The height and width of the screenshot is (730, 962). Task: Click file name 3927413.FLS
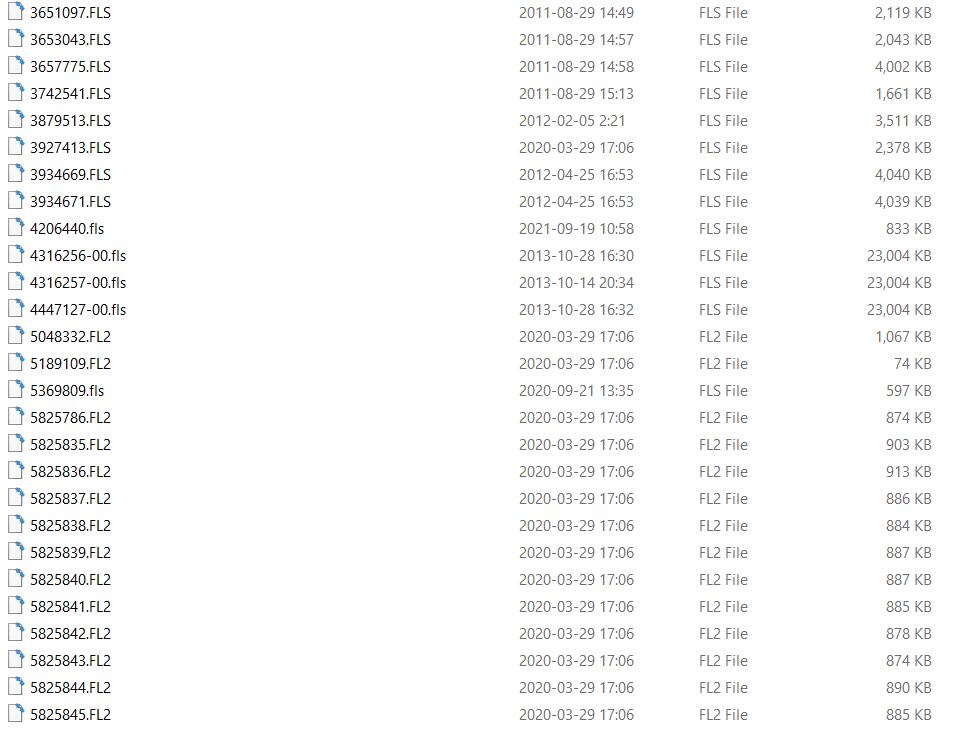[x=71, y=148]
